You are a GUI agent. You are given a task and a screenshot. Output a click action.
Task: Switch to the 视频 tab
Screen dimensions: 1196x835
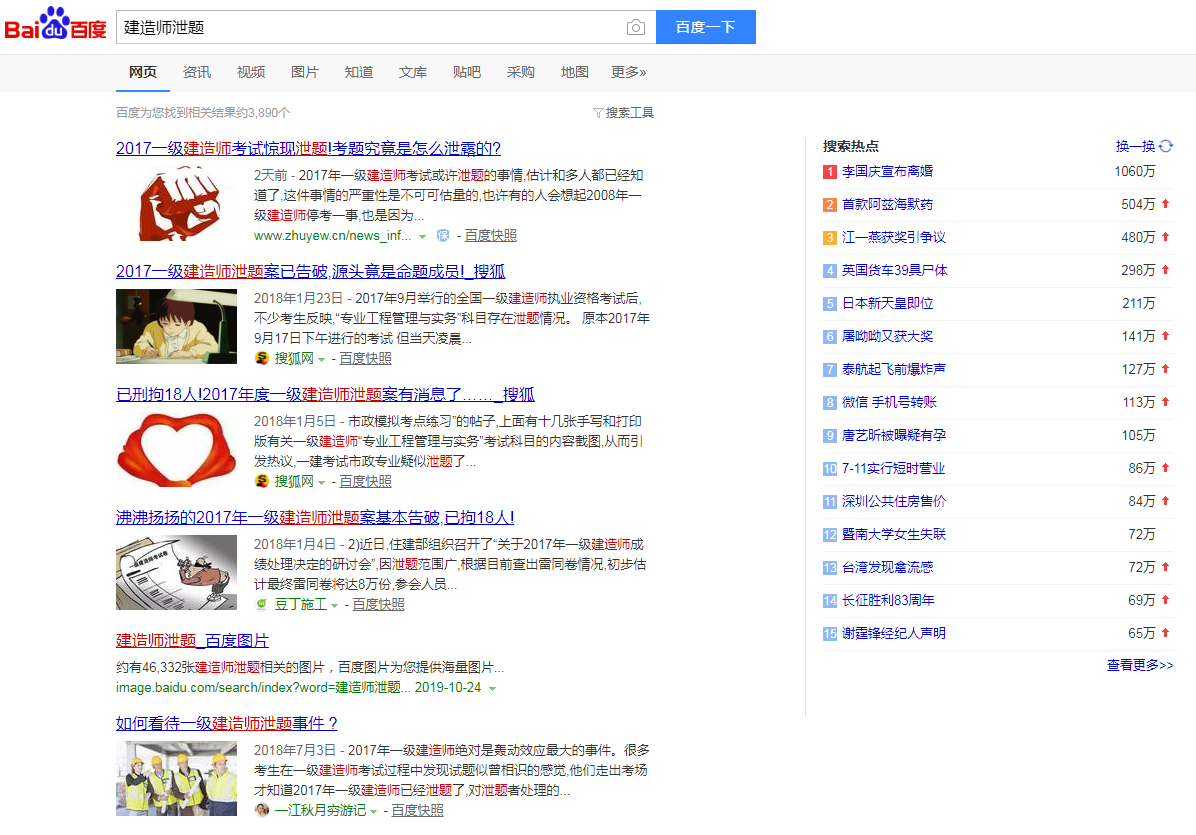251,72
